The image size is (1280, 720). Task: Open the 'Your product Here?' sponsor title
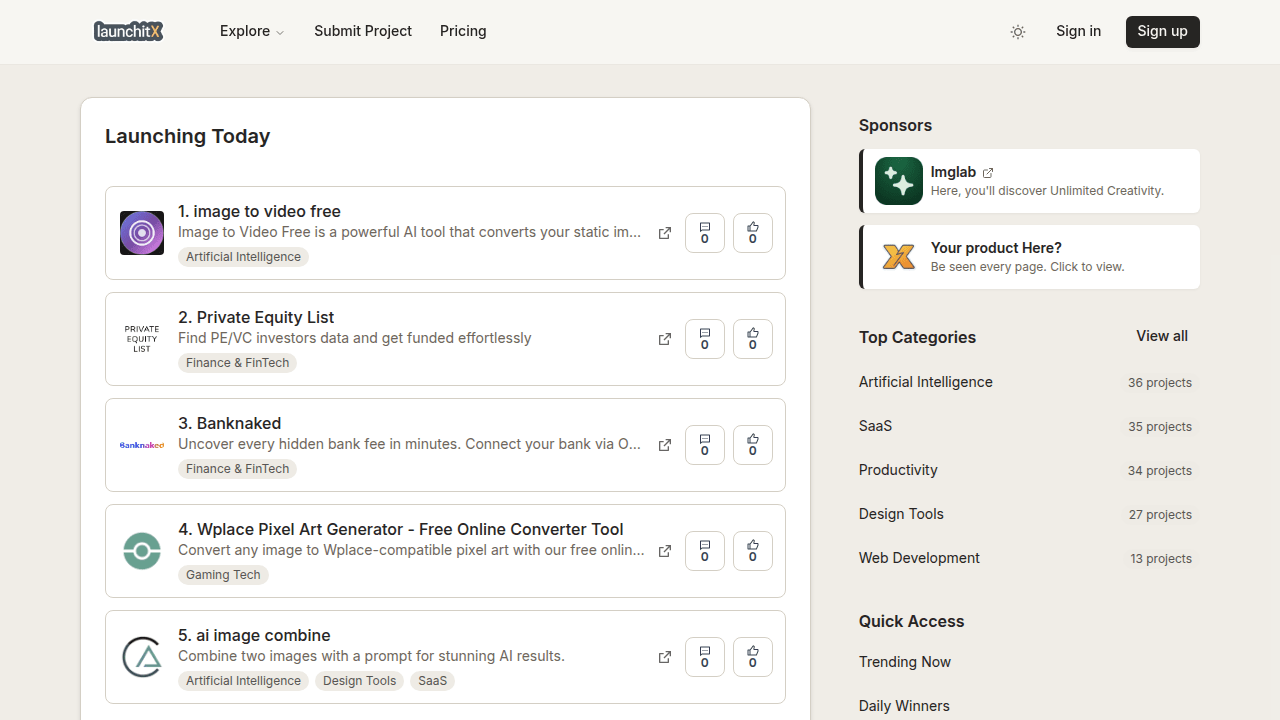(996, 248)
